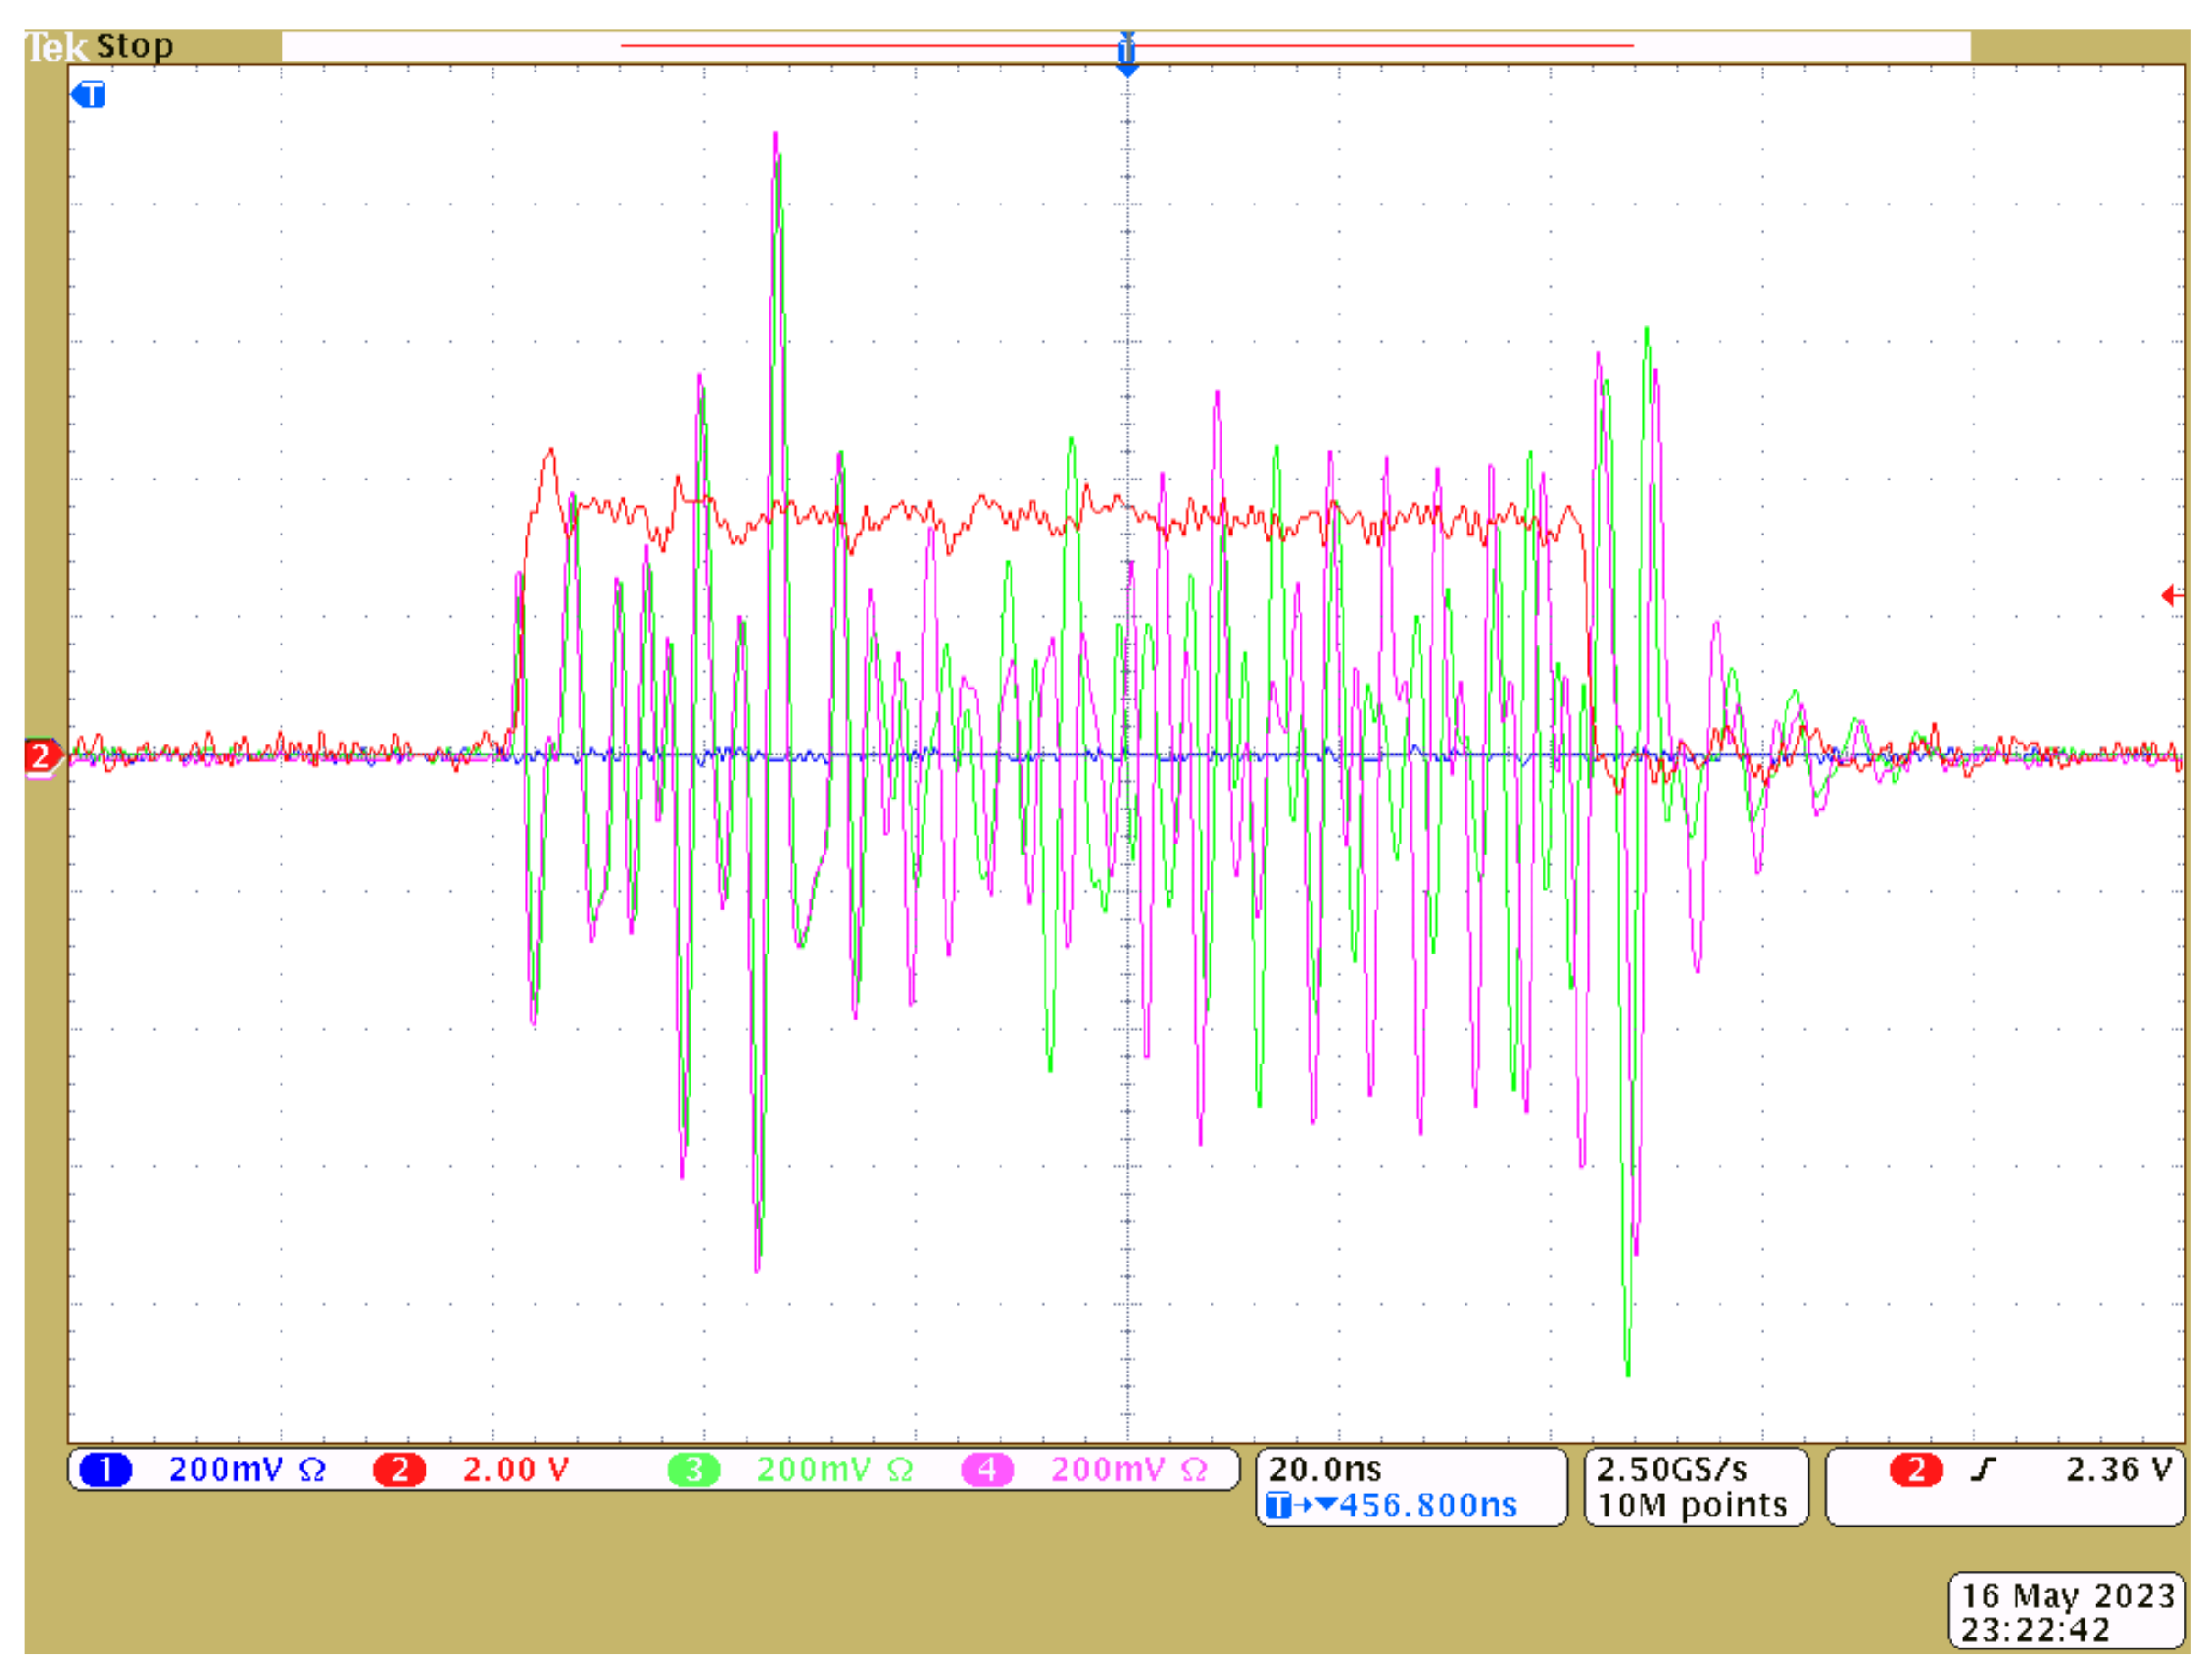Click the Stop acquisition status label
The image size is (2212, 1676).
(x=134, y=46)
